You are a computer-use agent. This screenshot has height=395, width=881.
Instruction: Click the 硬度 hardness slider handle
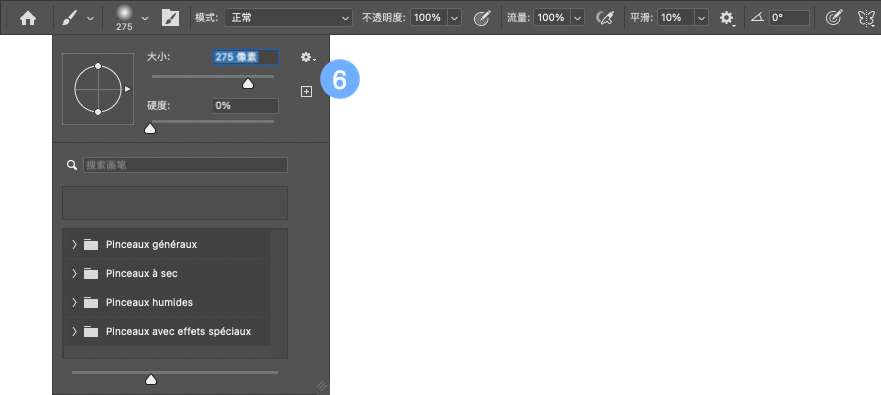(x=150, y=129)
